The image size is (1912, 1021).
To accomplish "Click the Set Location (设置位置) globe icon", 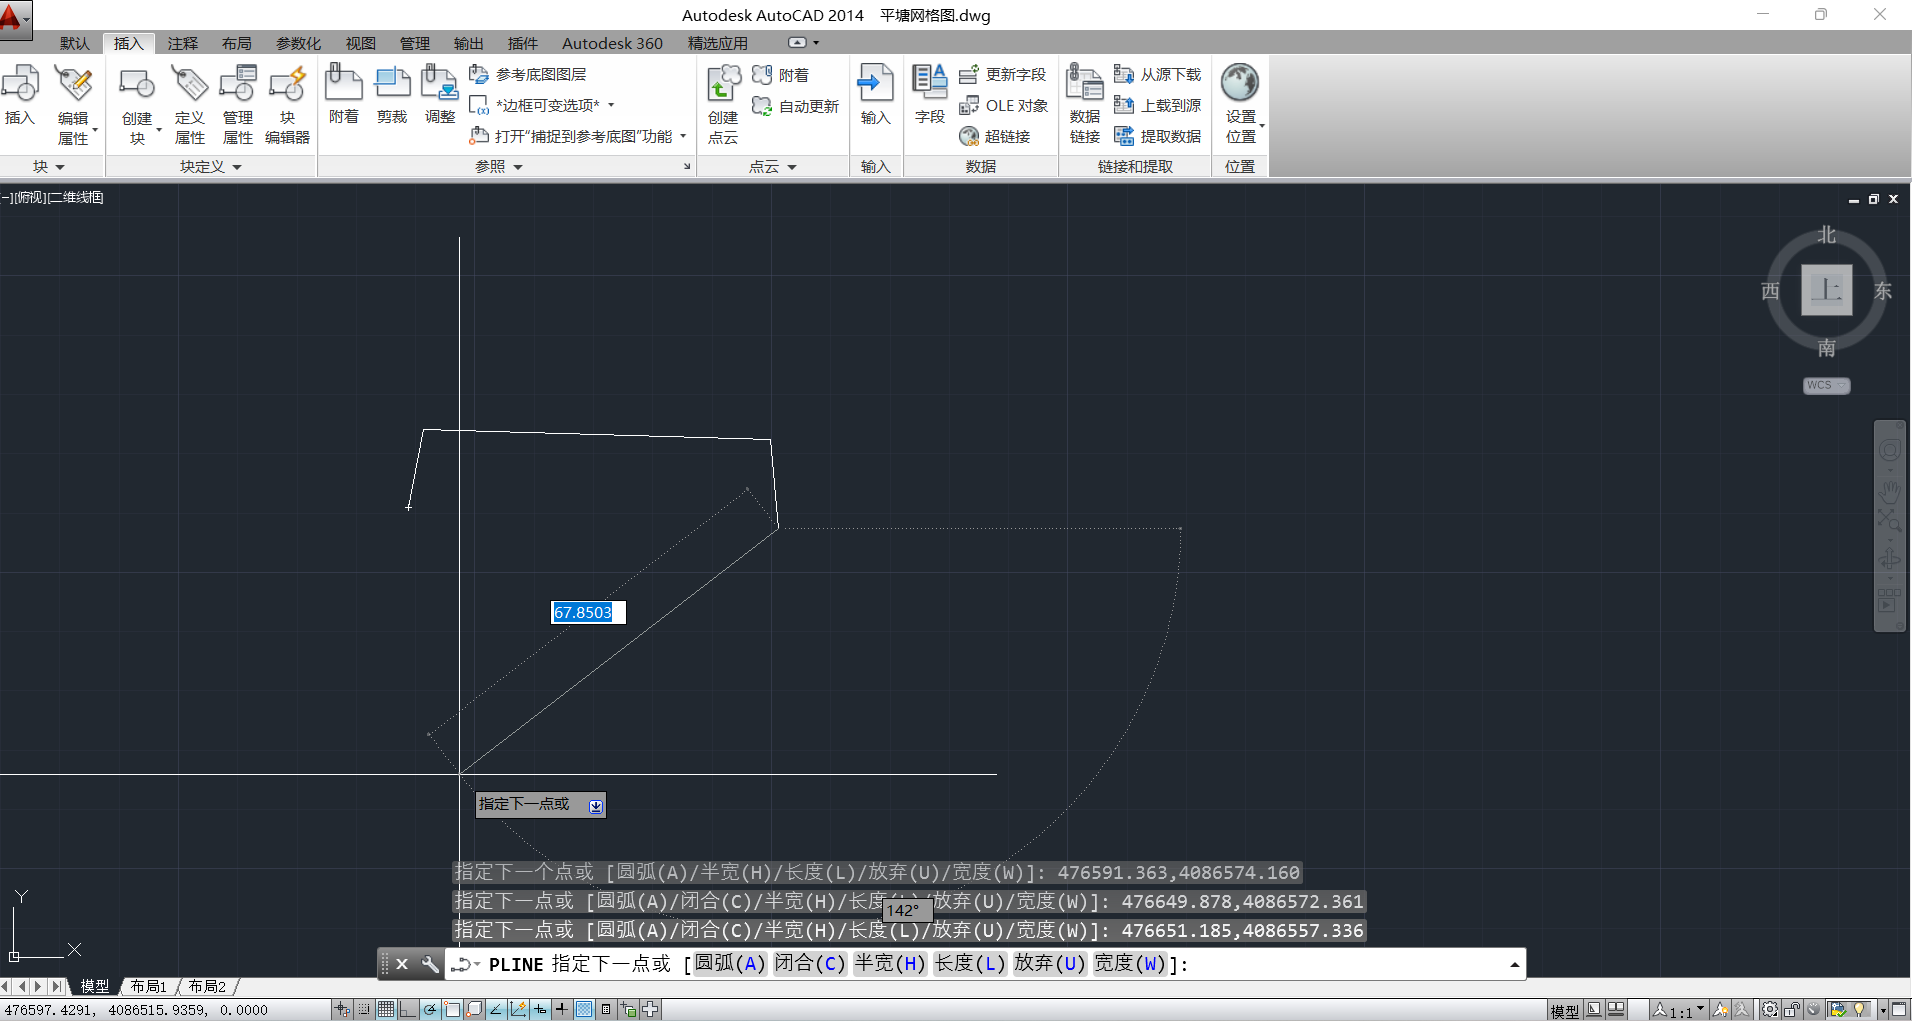I will [x=1240, y=83].
